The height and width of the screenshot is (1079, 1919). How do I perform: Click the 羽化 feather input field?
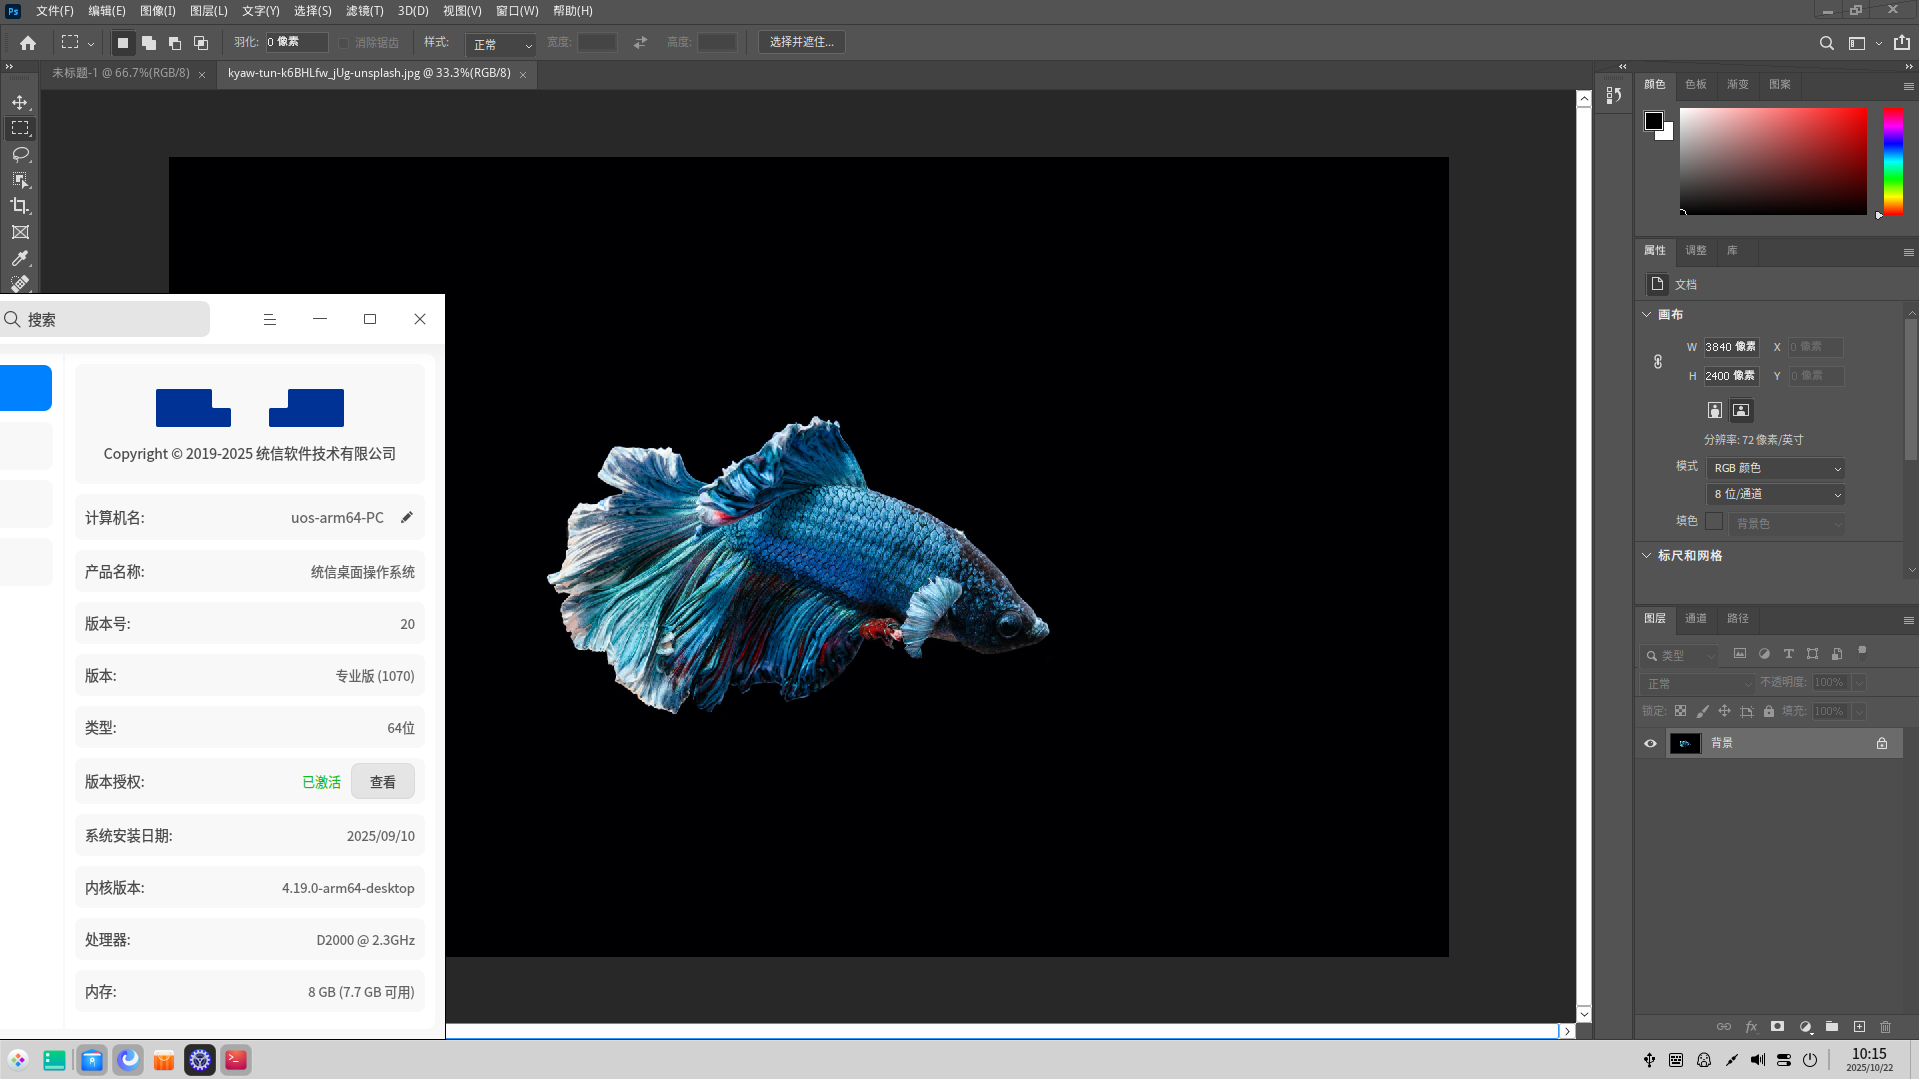(x=296, y=42)
